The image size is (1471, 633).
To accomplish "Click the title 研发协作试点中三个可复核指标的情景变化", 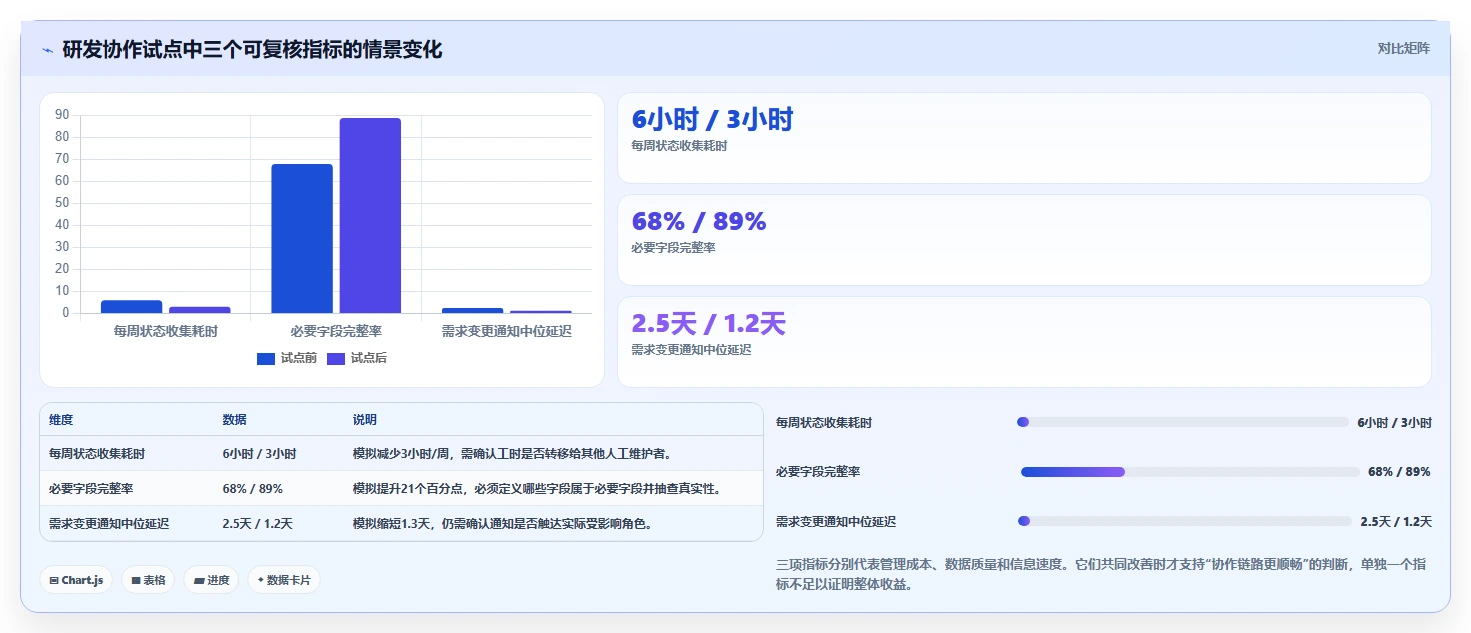I will coord(252,49).
